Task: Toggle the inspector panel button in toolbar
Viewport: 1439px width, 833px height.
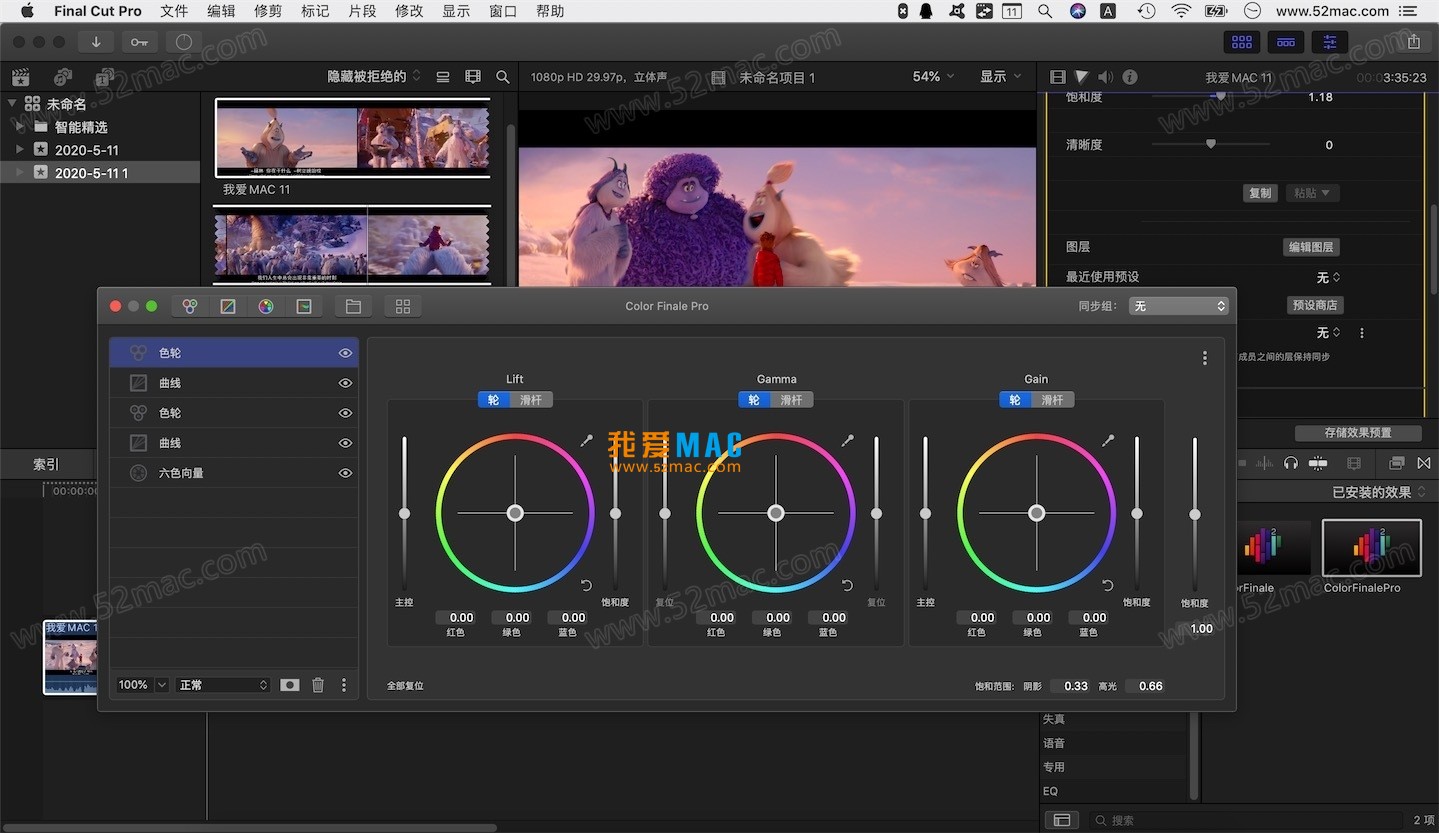Action: click(1330, 42)
